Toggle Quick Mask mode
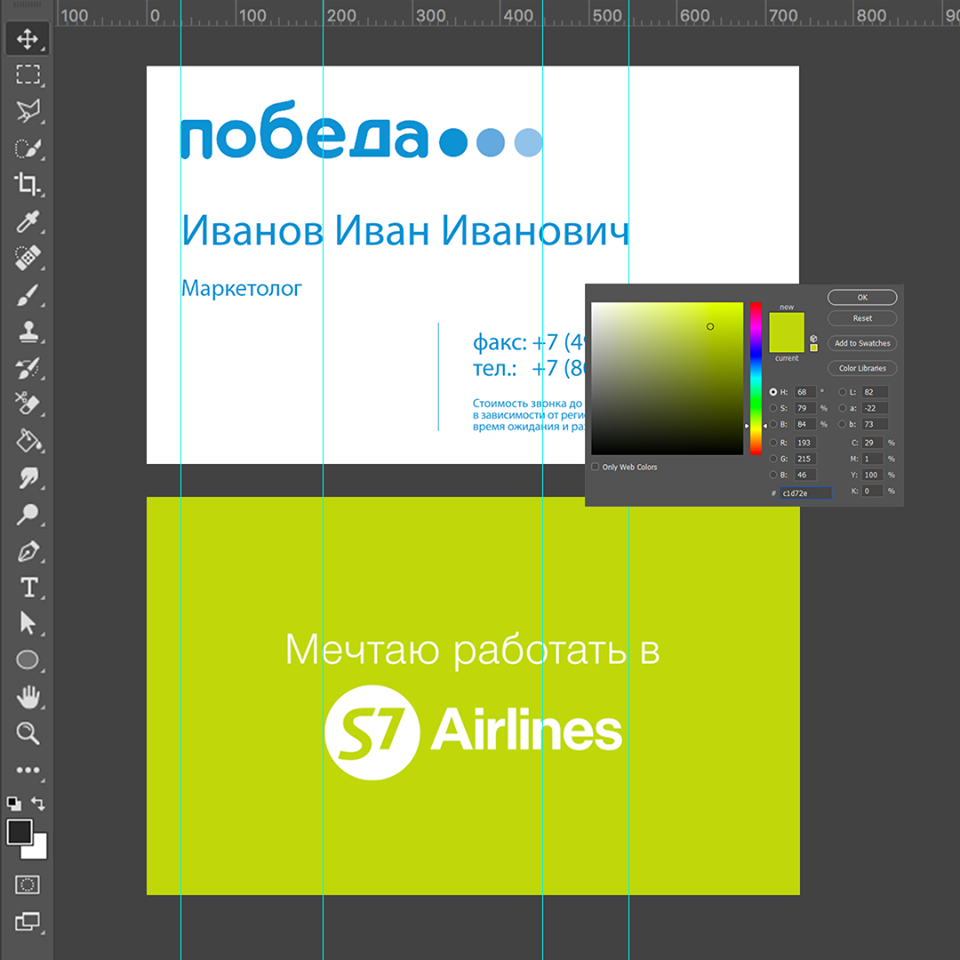The image size is (960, 960). point(27,885)
